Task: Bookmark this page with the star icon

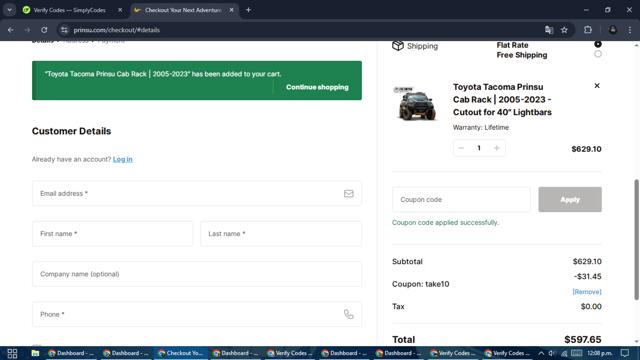Action: [564, 30]
